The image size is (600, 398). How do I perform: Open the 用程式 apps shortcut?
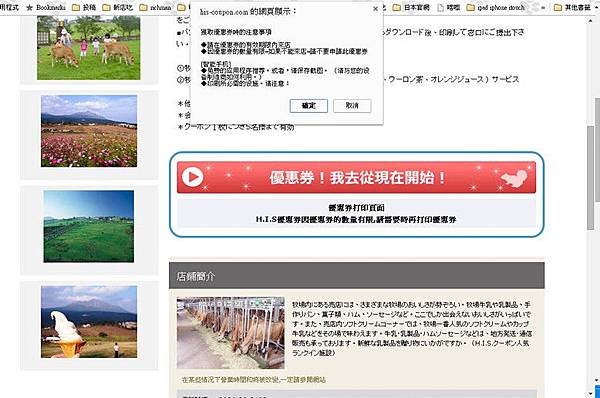point(9,7)
